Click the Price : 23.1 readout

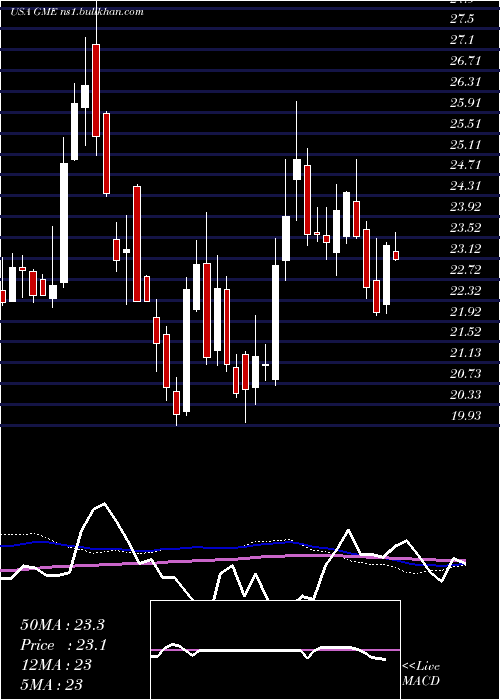click(x=63, y=645)
